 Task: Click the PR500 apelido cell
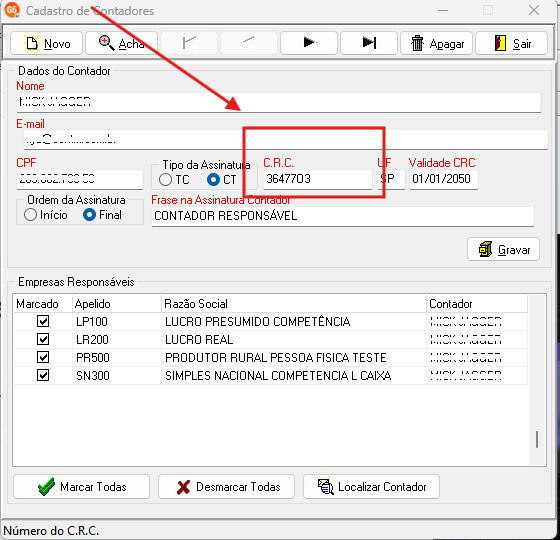pyautogui.click(x=117, y=358)
